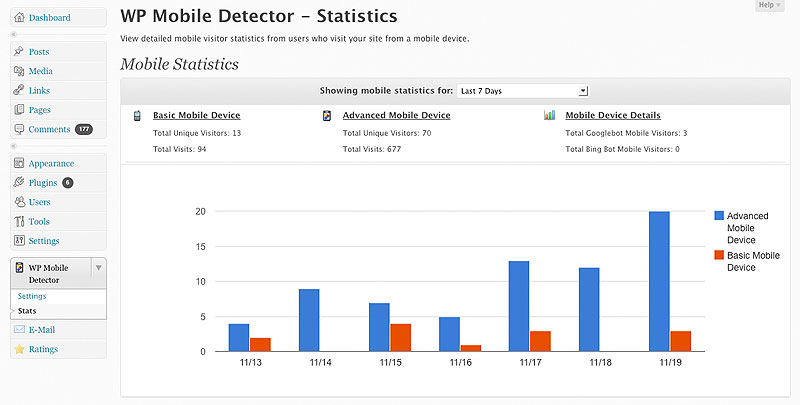Screen dimensions: 800x405
Task: Click the blue bar for 11/18
Action: click(589, 309)
